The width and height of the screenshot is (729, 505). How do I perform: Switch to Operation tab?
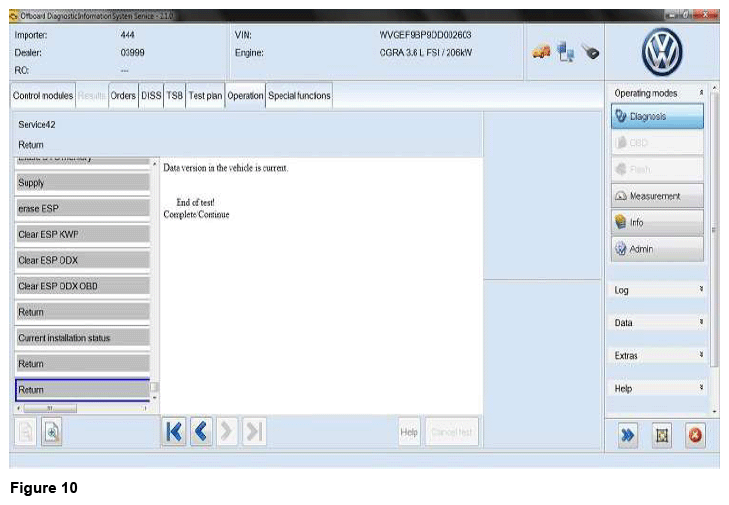[x=245, y=96]
